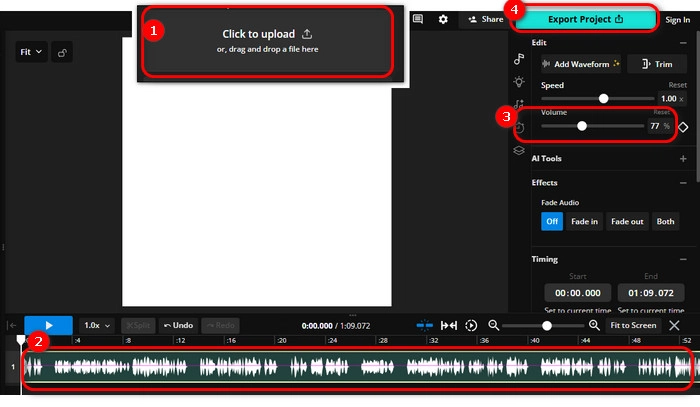Image resolution: width=700 pixels, height=407 pixels.
Task: Click the Split button
Action: click(138, 325)
